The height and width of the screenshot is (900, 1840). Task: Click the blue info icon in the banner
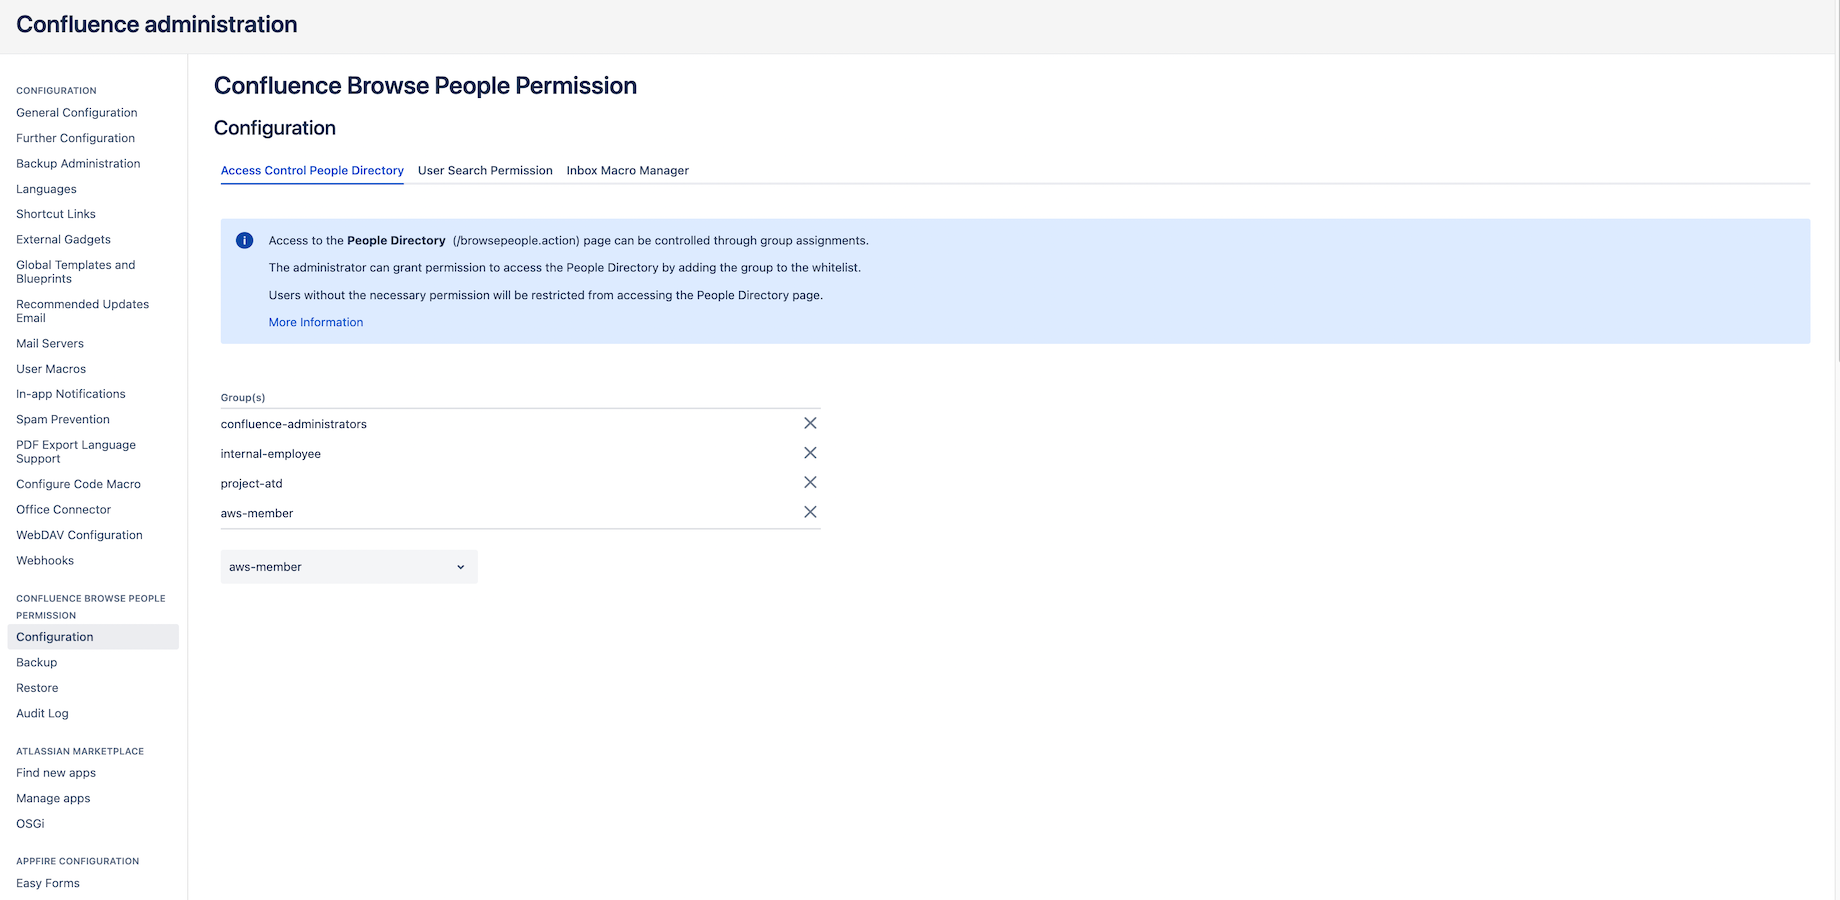coord(244,240)
